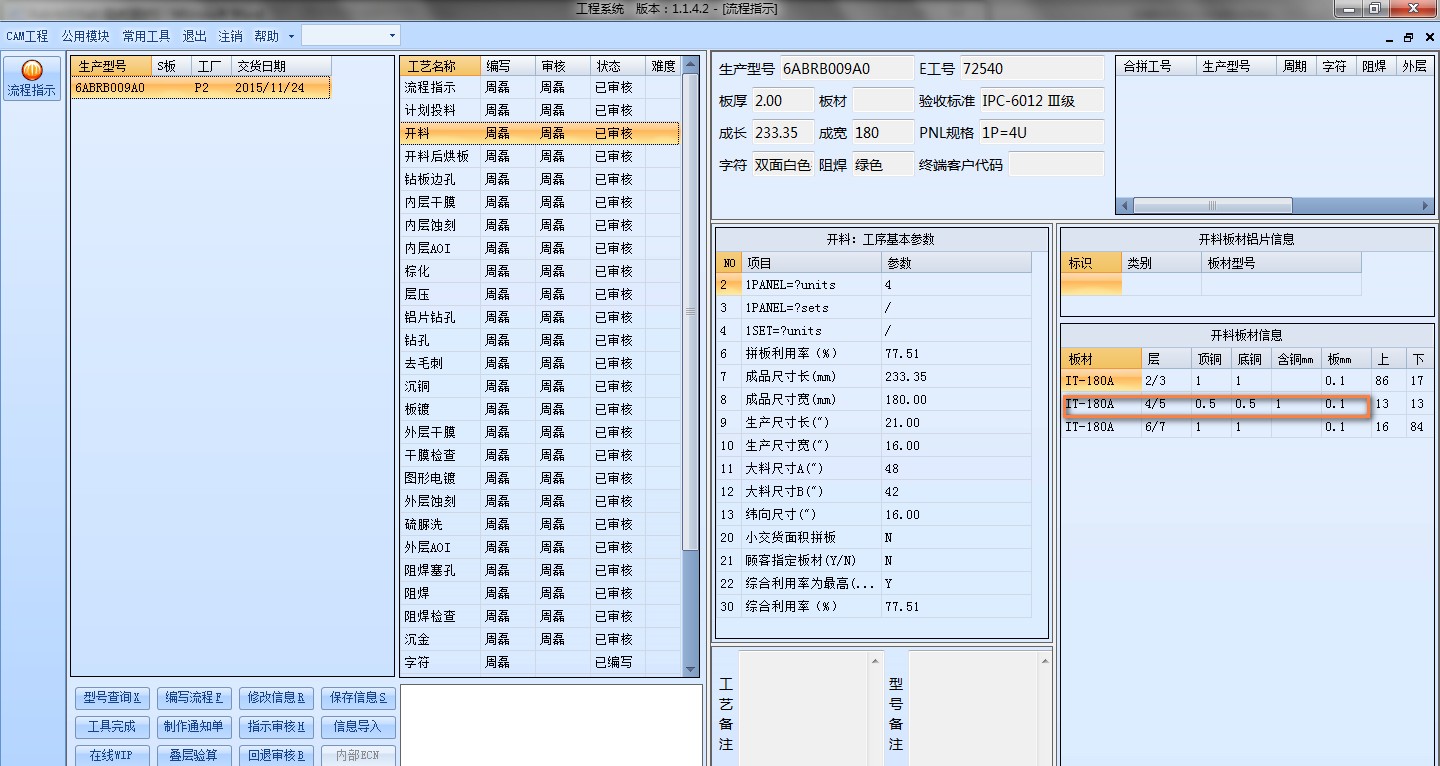Viewport: 1440px width, 766px height.
Task: Select the 钻板边孔 process row
Action: [539, 179]
